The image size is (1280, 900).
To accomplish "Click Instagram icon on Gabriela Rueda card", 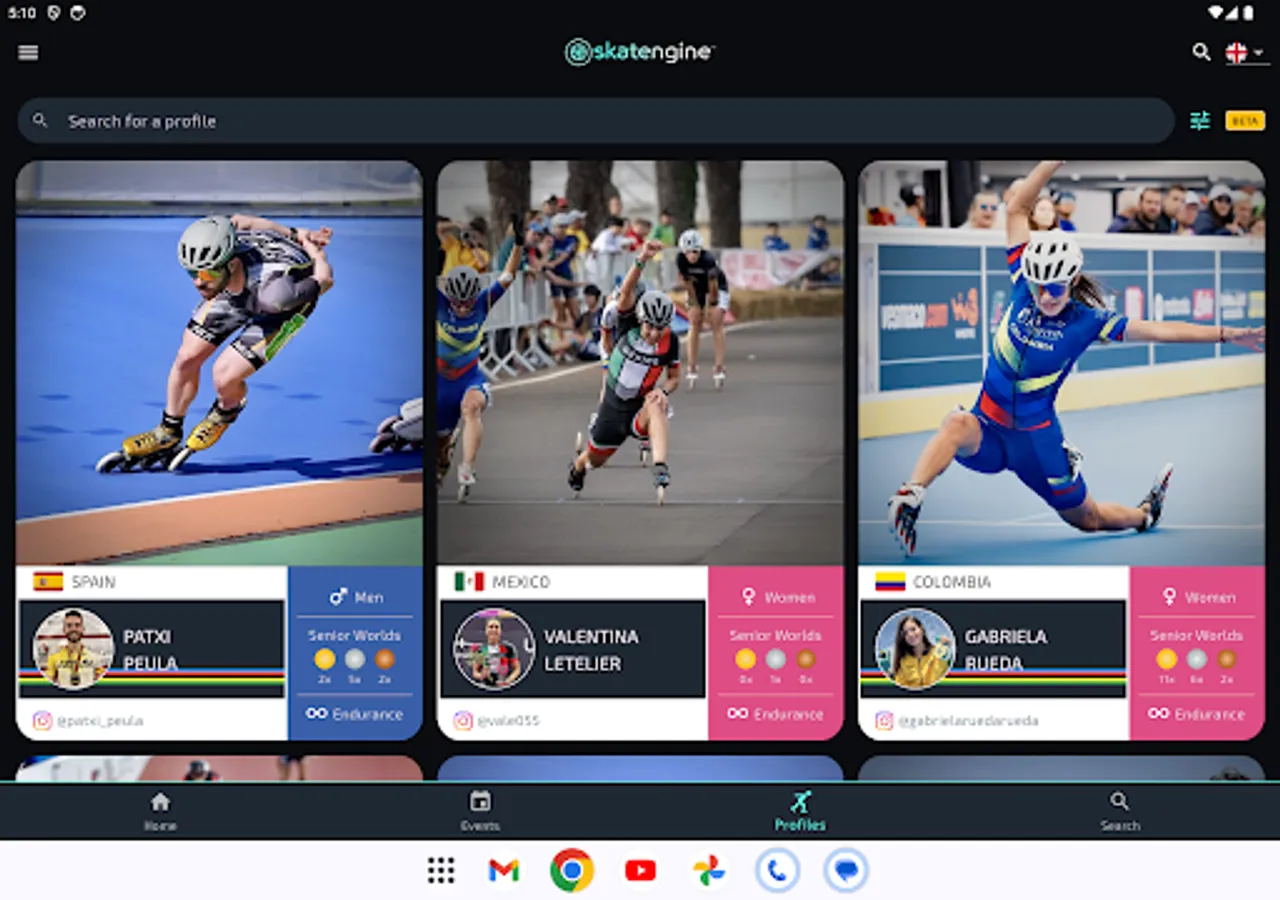I will coord(884,720).
